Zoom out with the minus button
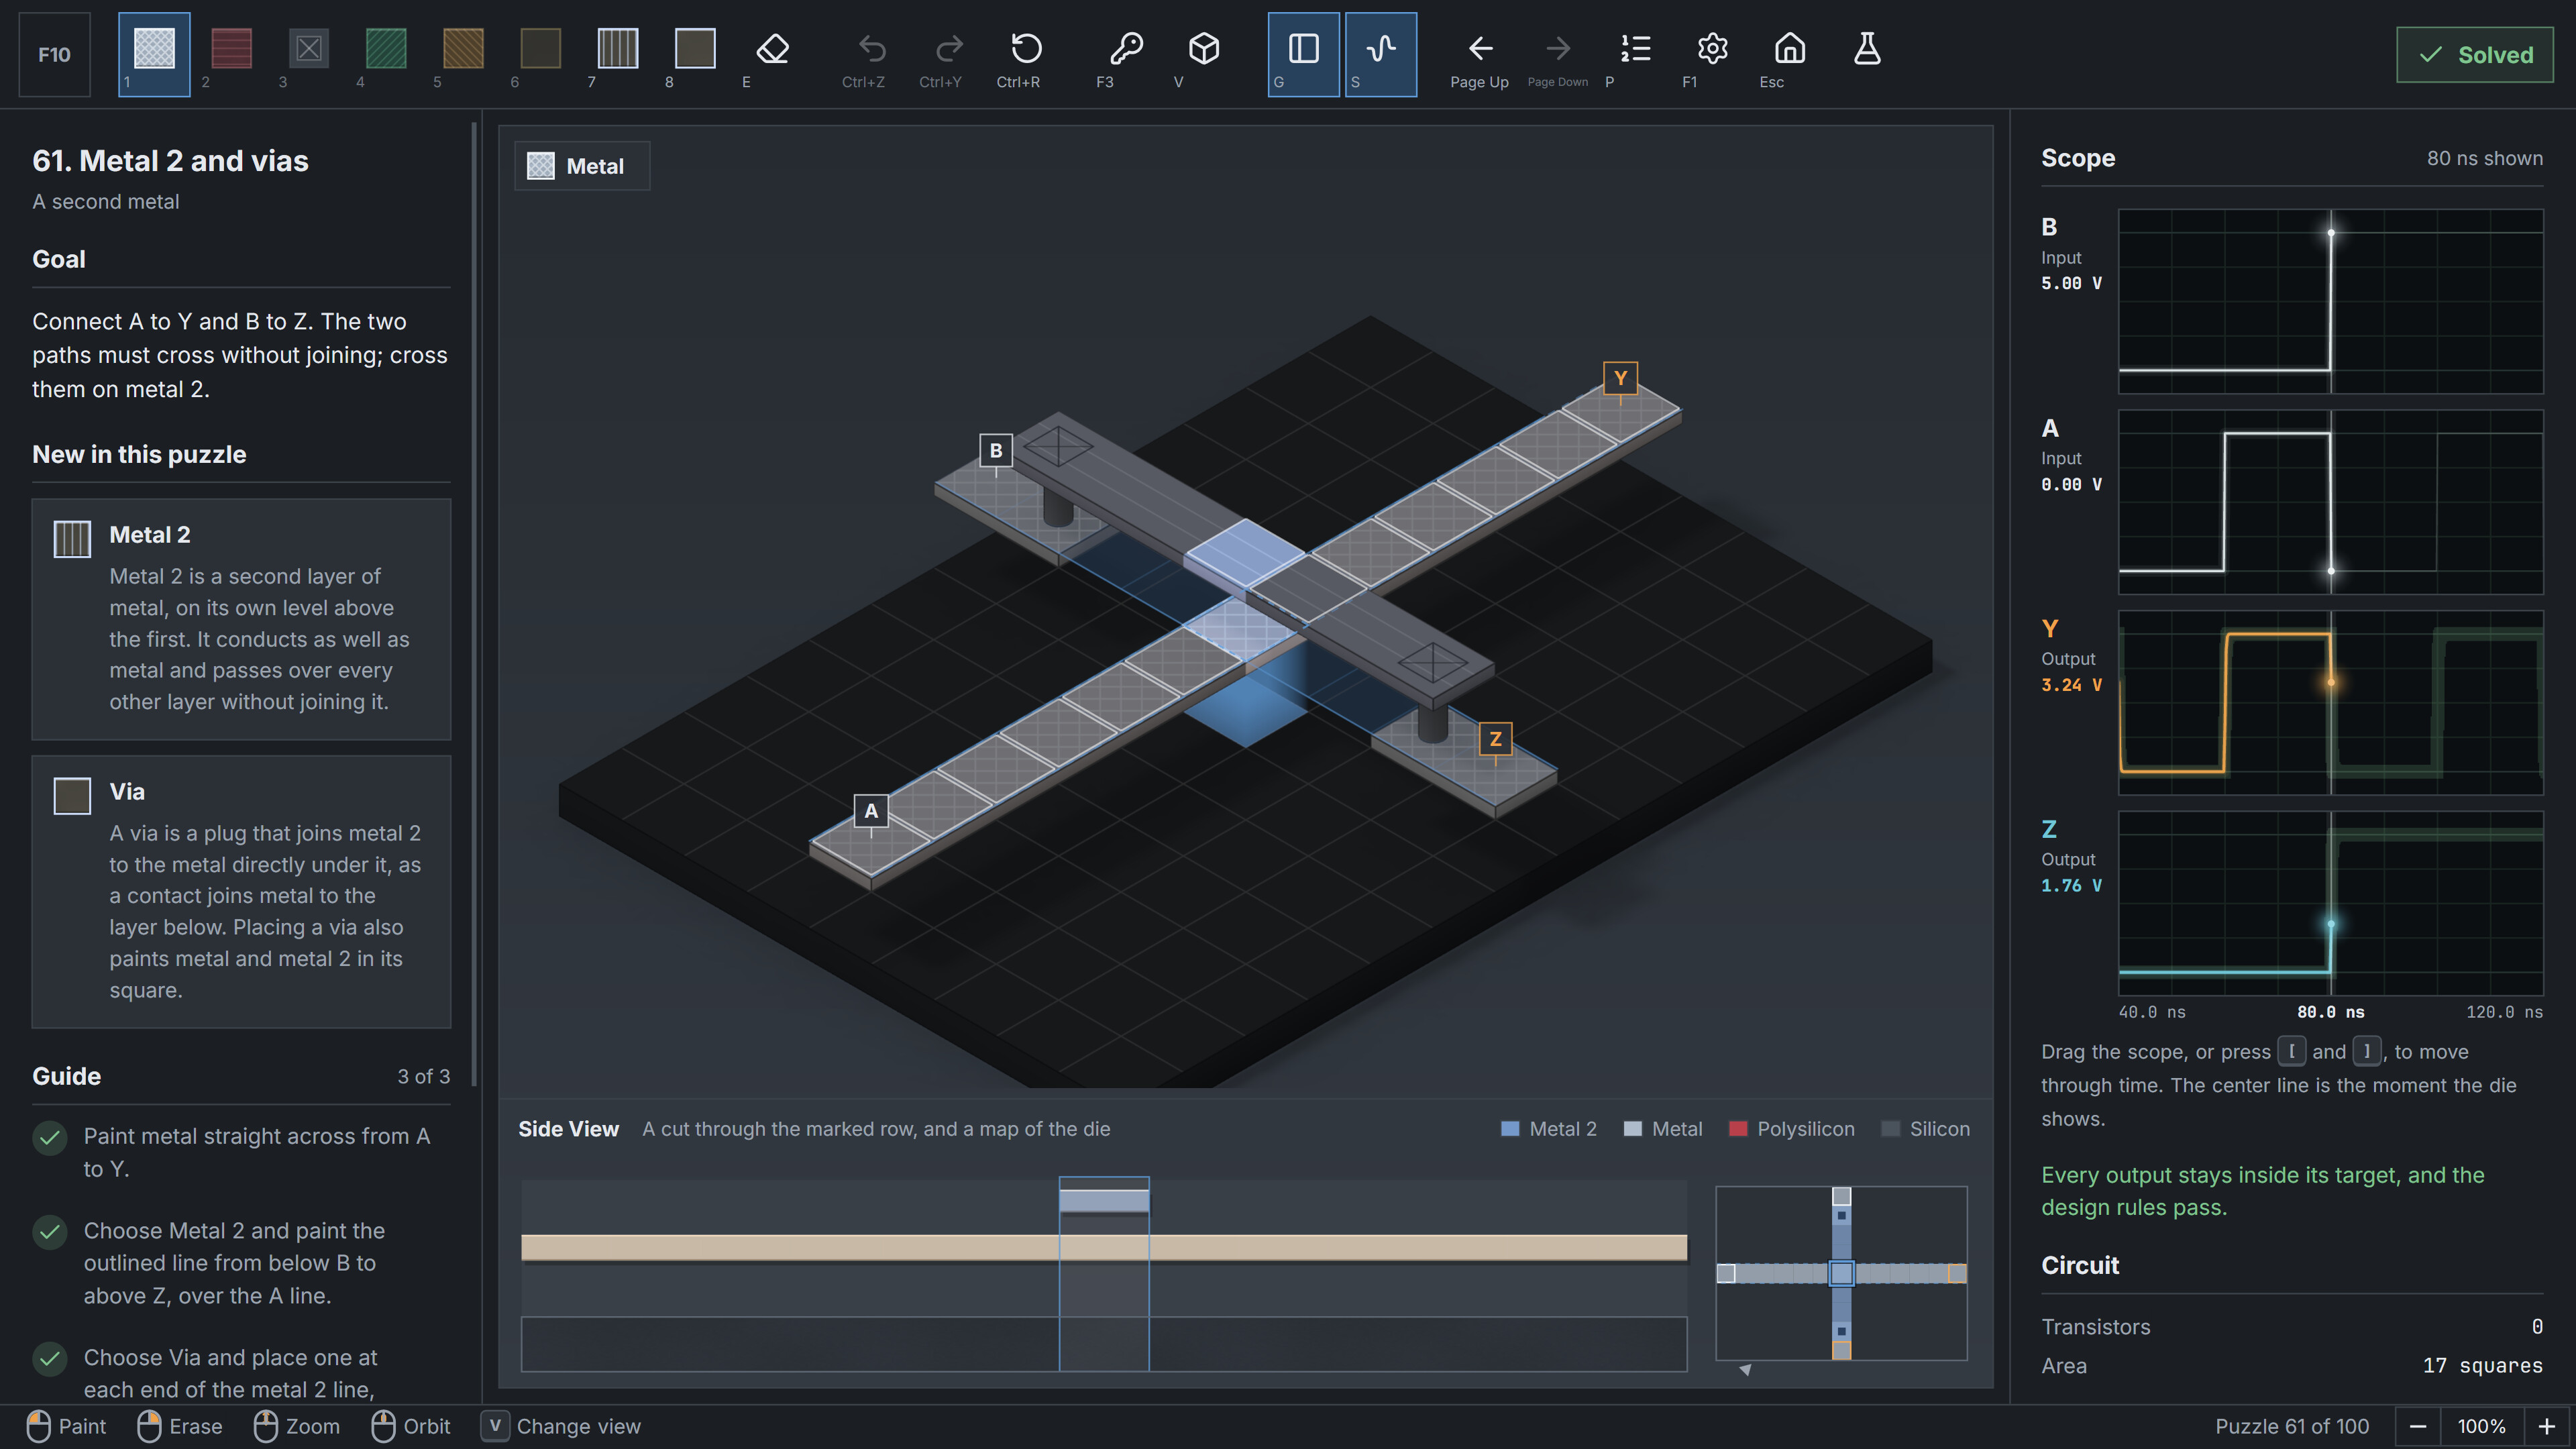The height and width of the screenshot is (1449, 2576). click(x=2418, y=1426)
